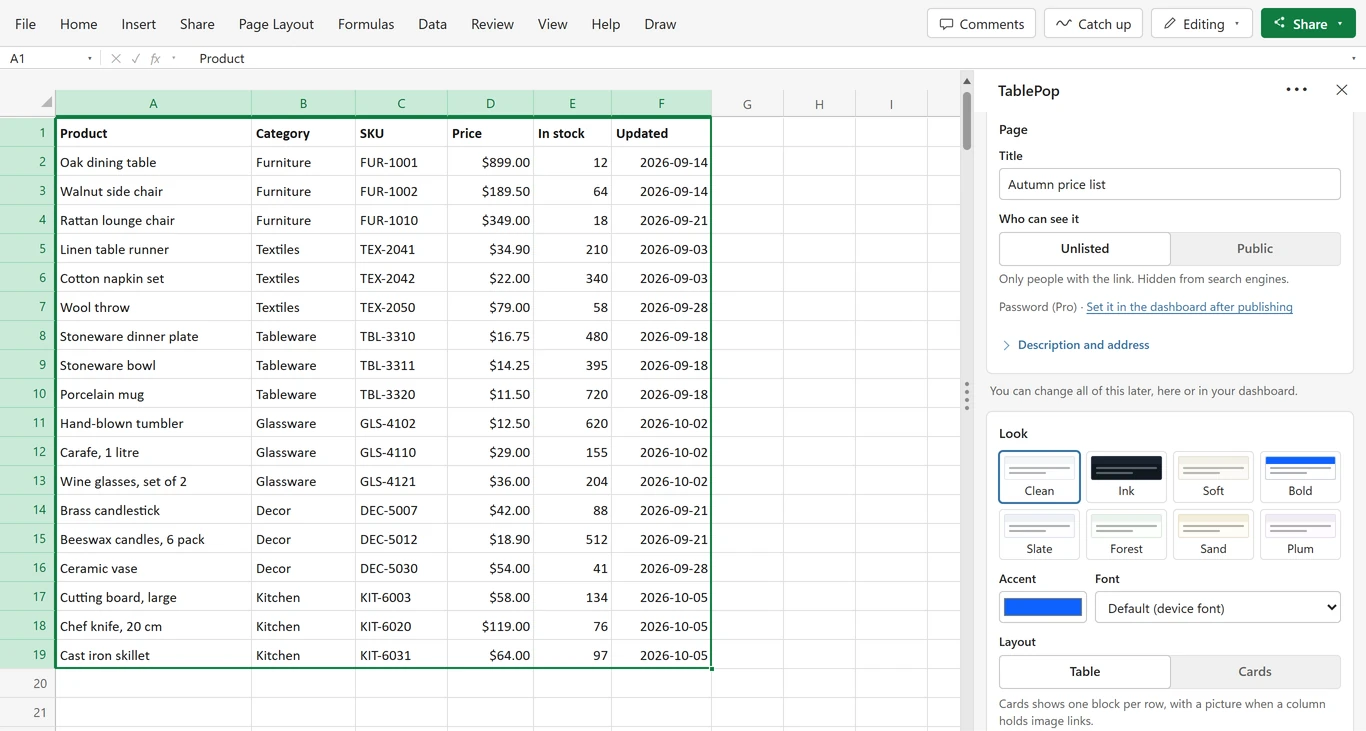Screen dimensions: 1366x731
Task: Open the Name Box dropdown arrow
Action: tap(90, 59)
